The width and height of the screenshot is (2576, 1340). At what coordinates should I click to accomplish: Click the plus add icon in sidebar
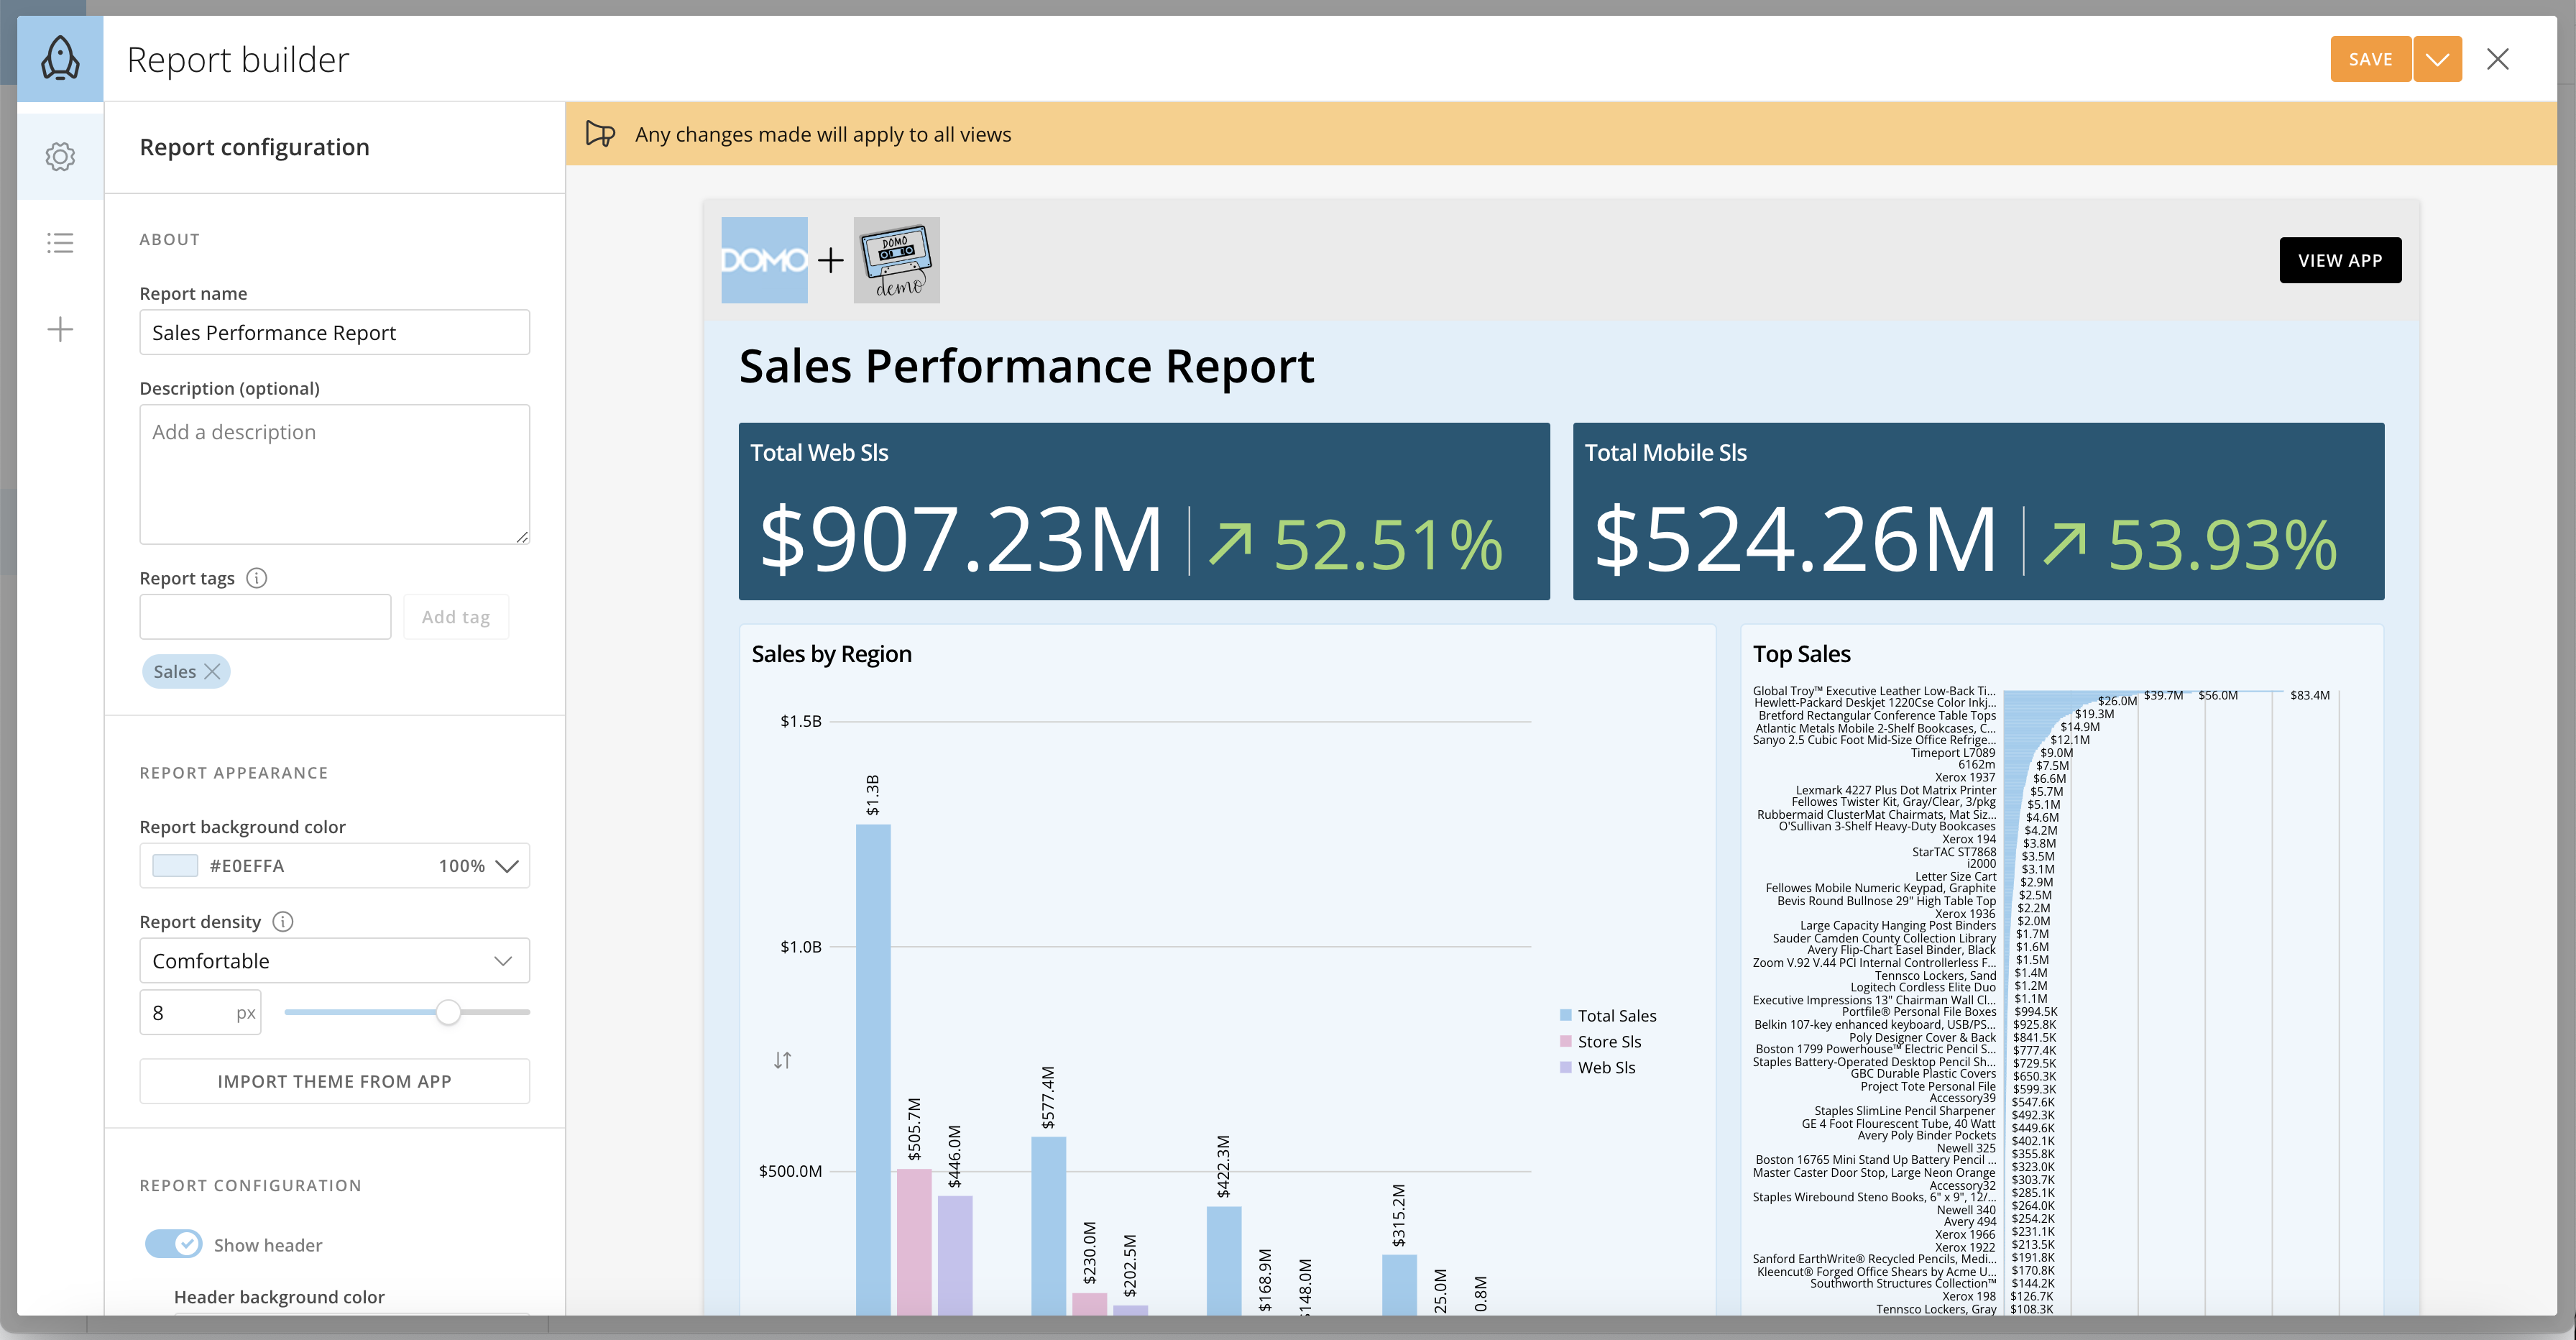point(60,329)
